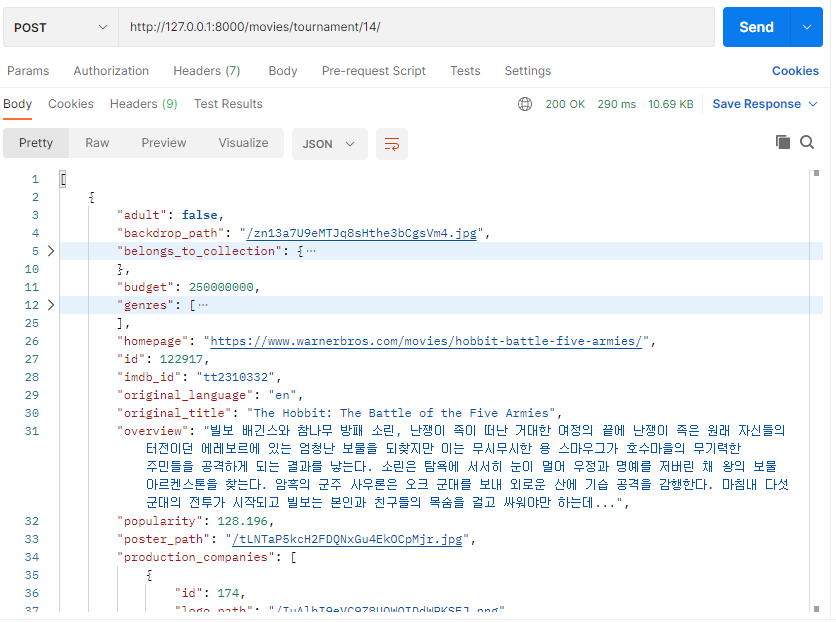The width and height of the screenshot is (836, 622).
Task: Open the Save Response dropdown
Action: tap(765, 104)
